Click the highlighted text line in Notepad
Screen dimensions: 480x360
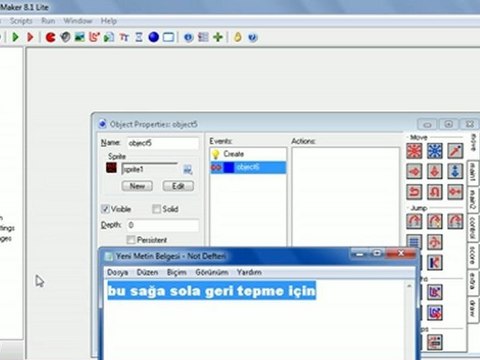pos(211,291)
